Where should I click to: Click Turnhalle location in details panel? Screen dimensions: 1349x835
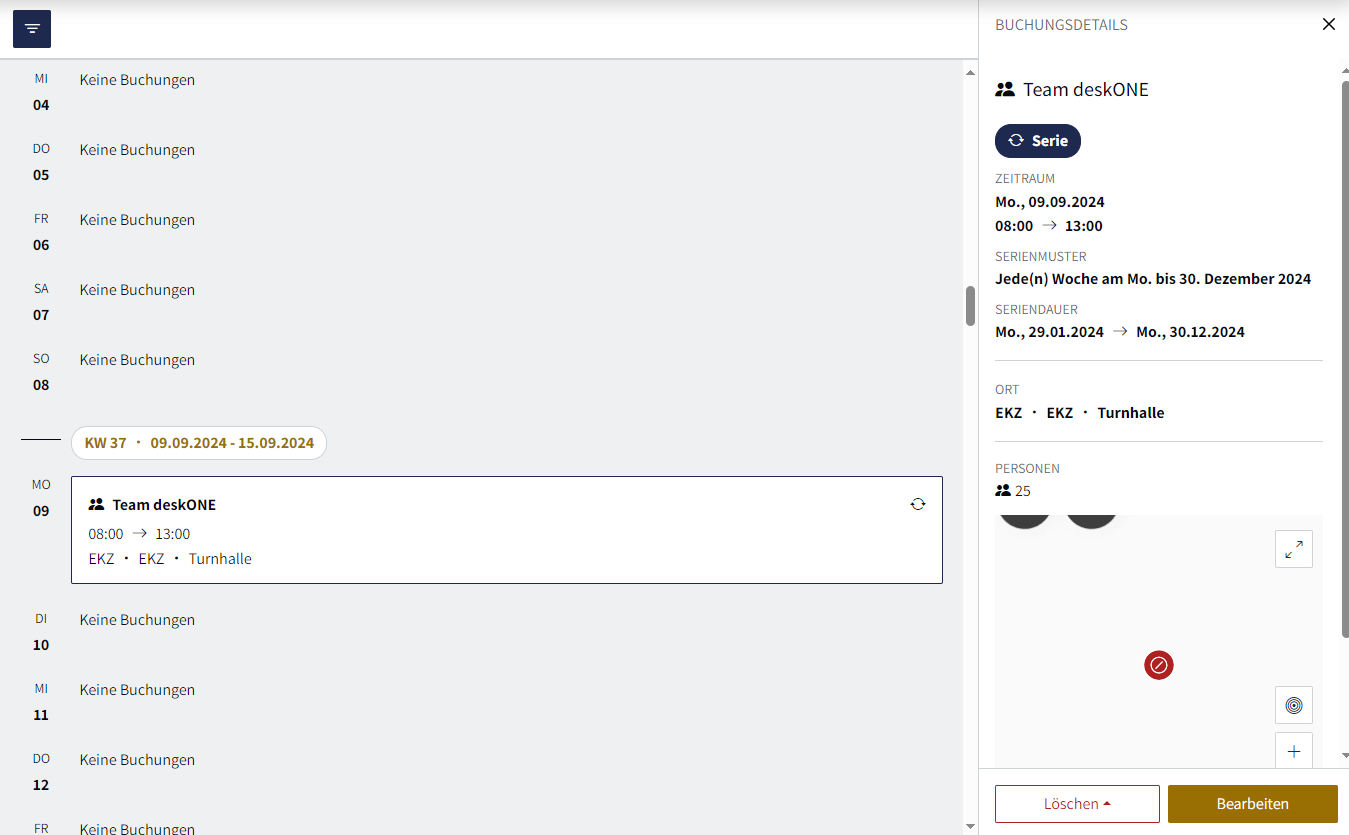[x=1131, y=413]
